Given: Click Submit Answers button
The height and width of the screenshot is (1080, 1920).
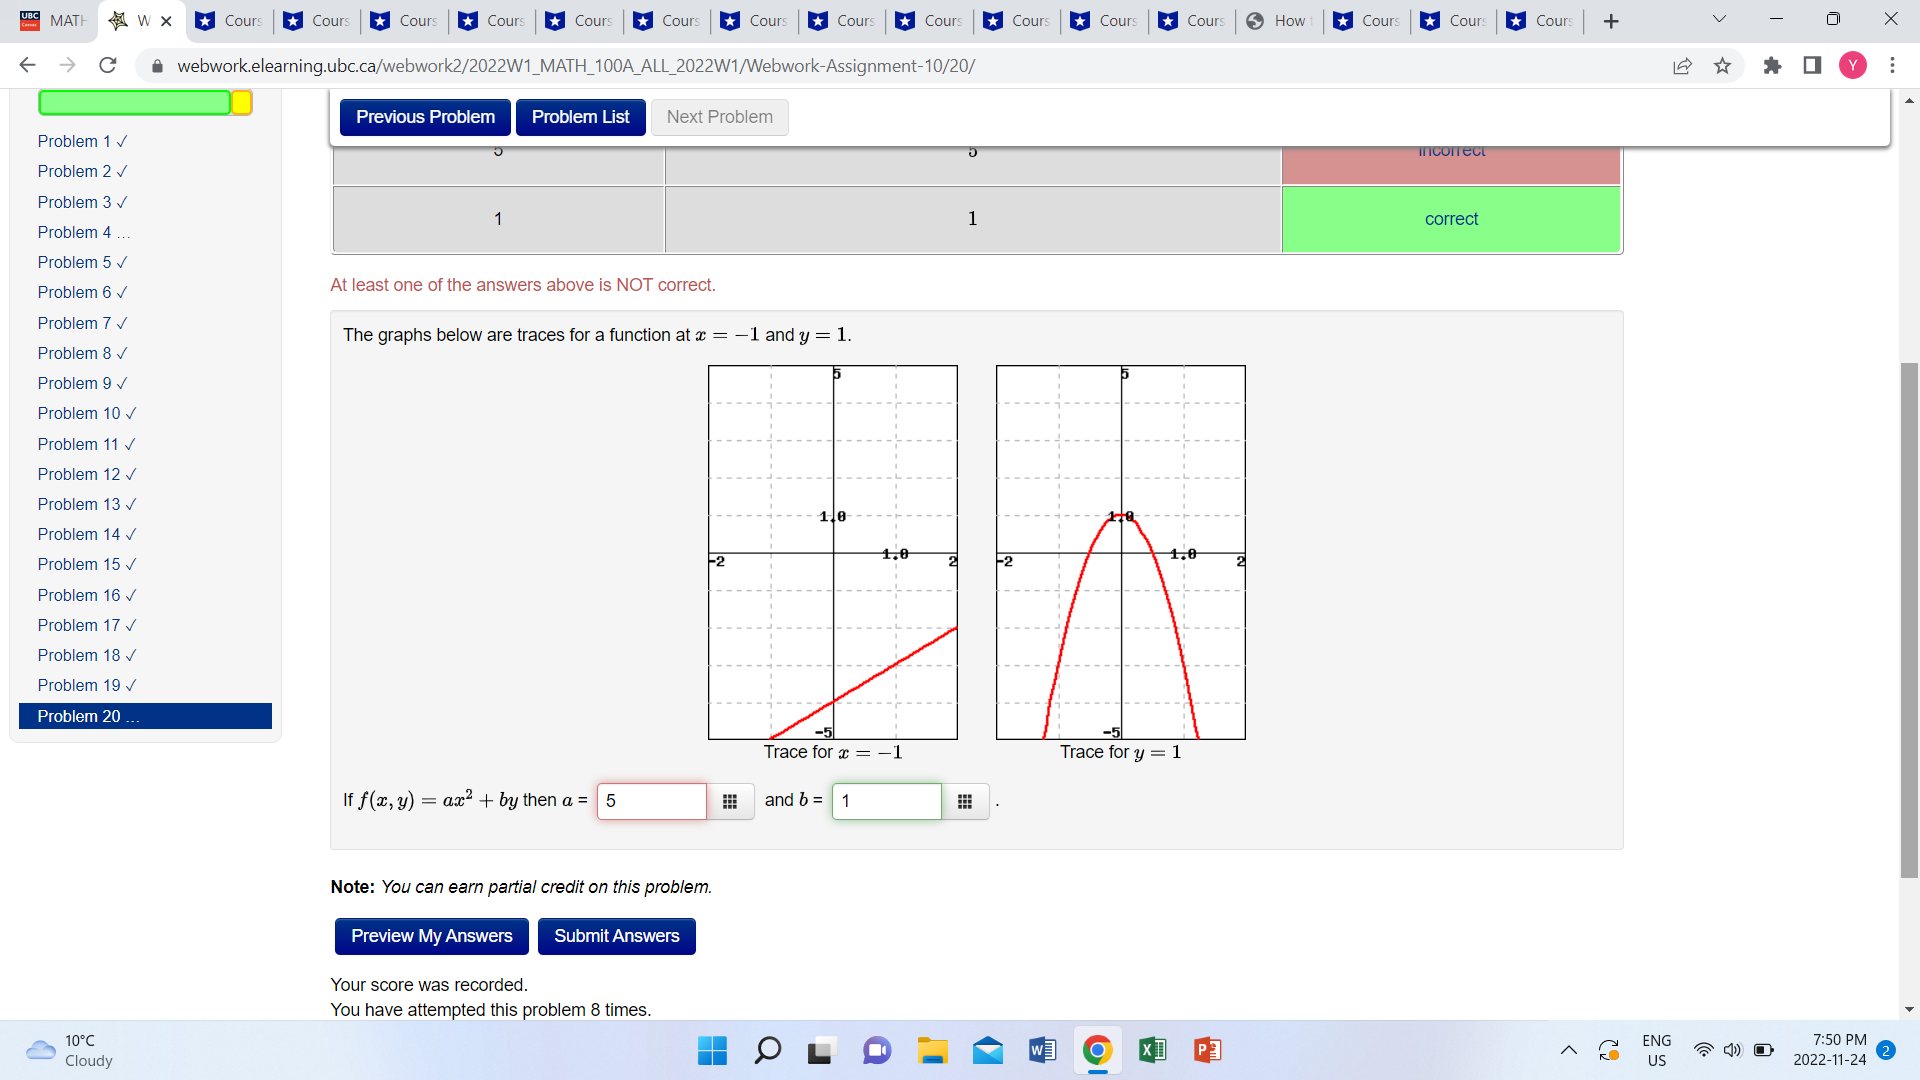Looking at the screenshot, I should [x=616, y=936].
